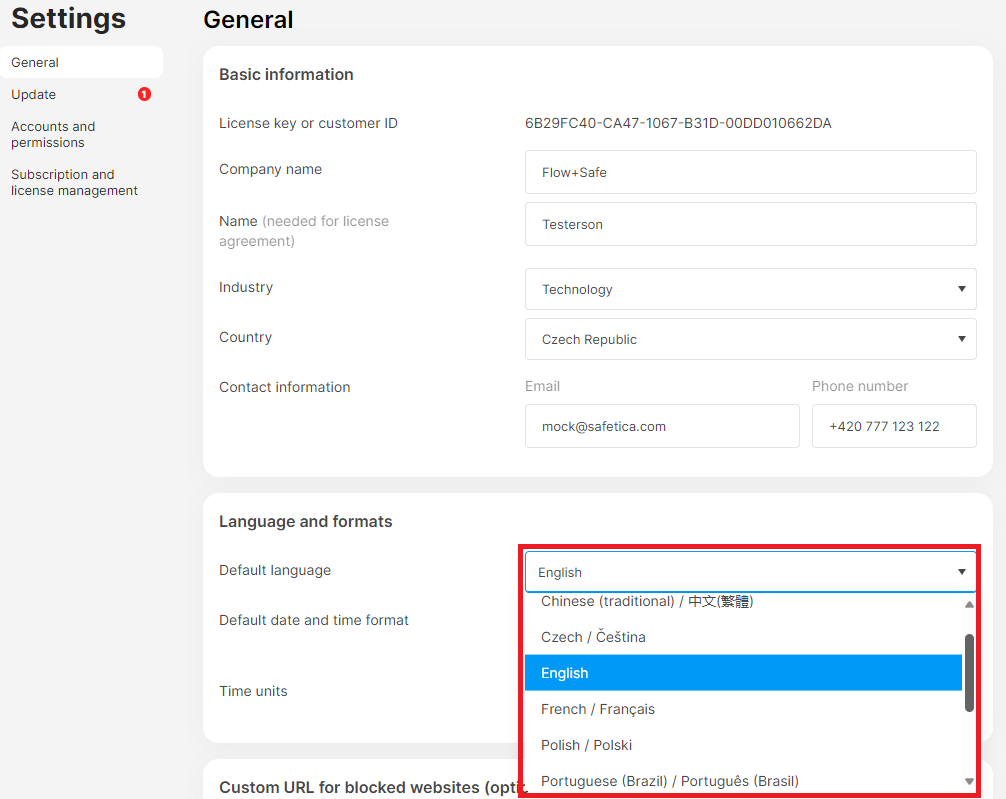
Task: Focus the Name field containing Testerson
Action: coord(750,224)
